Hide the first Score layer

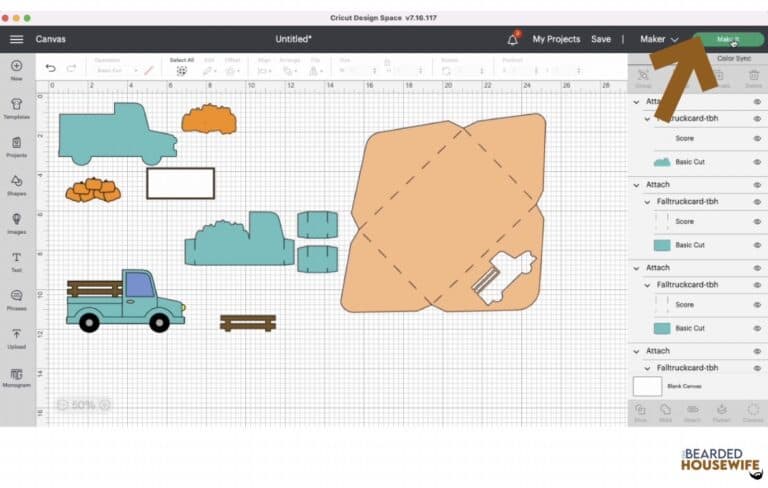tap(756, 138)
